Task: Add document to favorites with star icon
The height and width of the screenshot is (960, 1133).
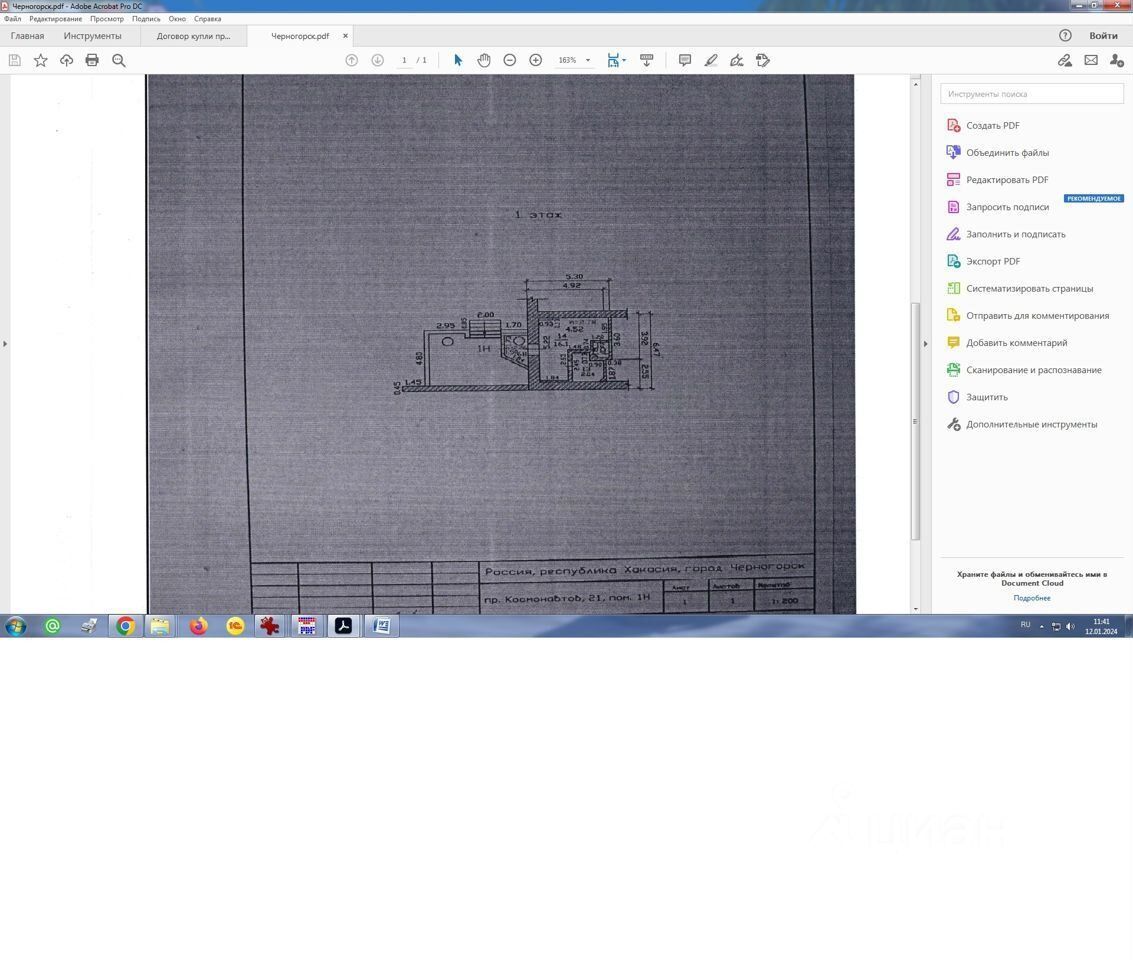Action: pos(40,61)
